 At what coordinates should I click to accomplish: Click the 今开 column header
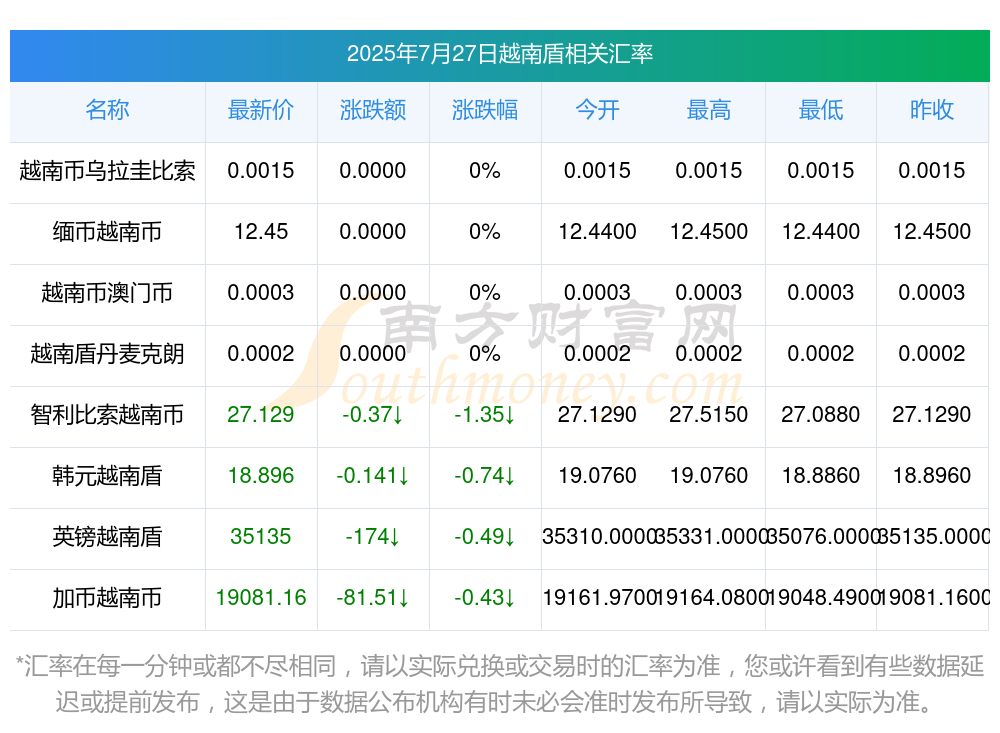597,110
